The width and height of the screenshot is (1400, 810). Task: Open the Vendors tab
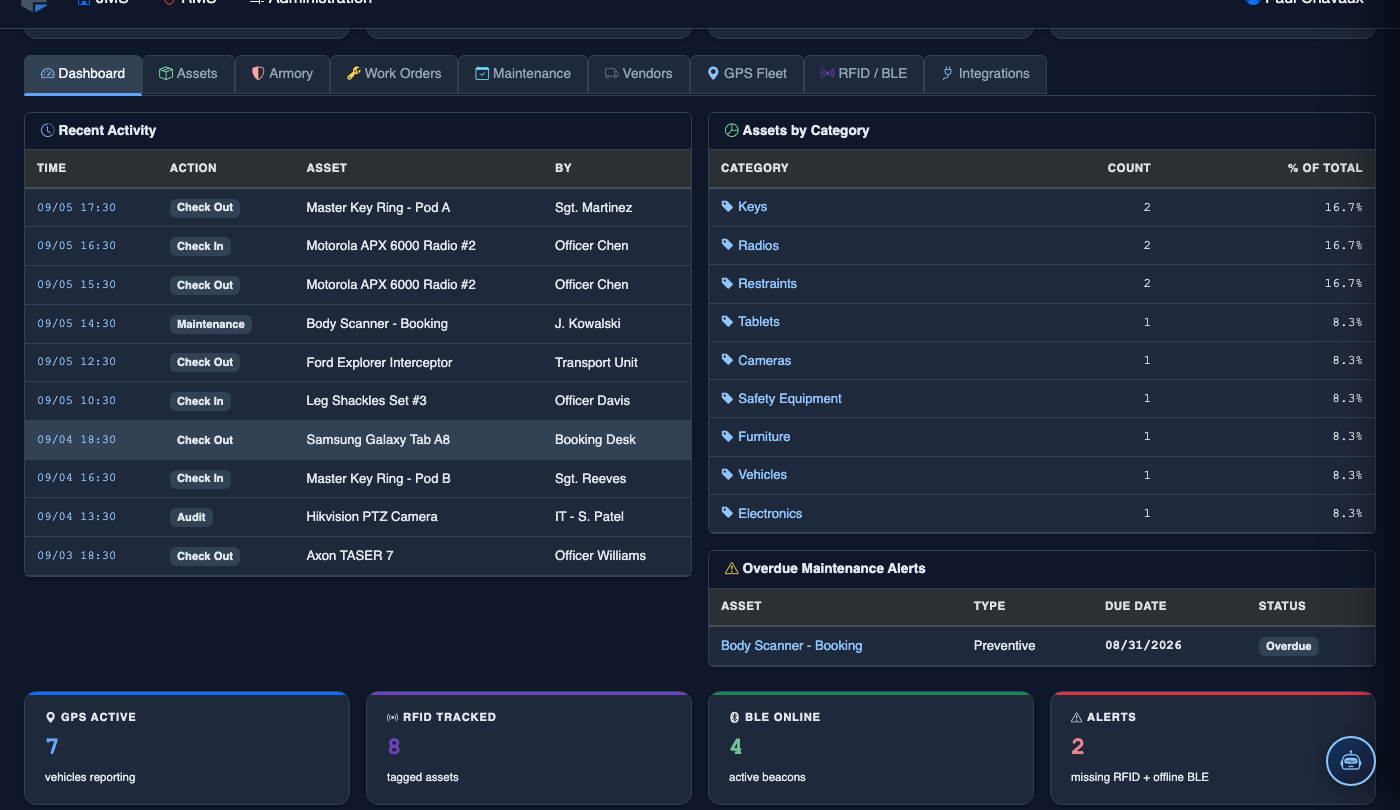point(639,74)
